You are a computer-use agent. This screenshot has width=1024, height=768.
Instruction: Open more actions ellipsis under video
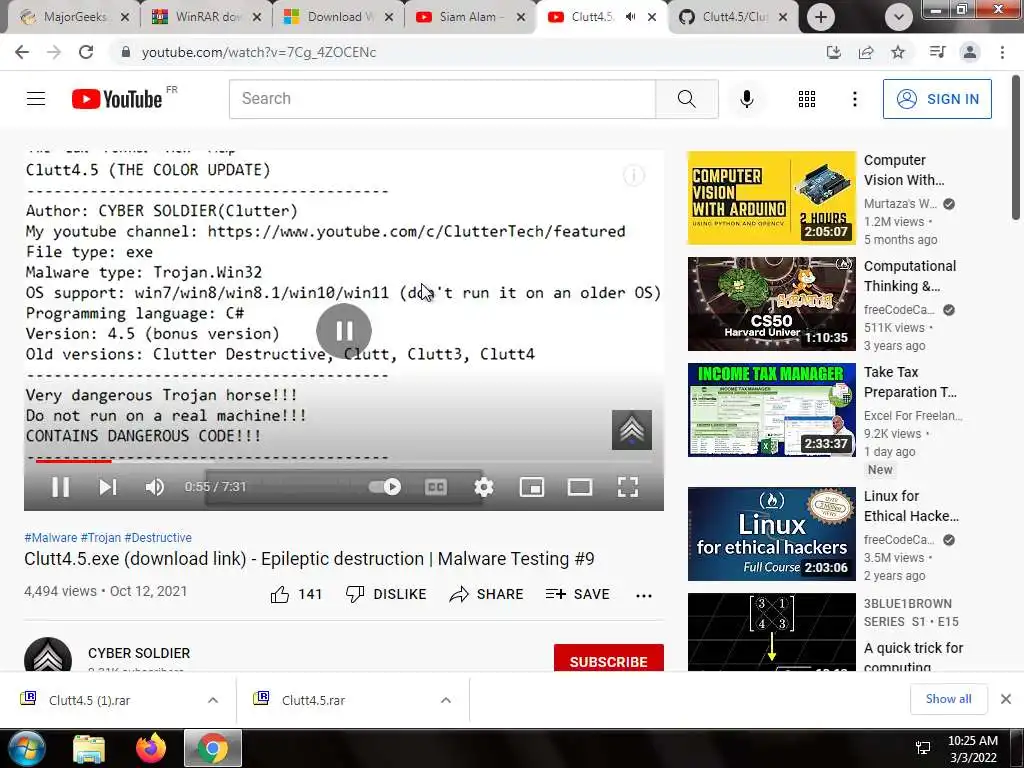coord(644,595)
